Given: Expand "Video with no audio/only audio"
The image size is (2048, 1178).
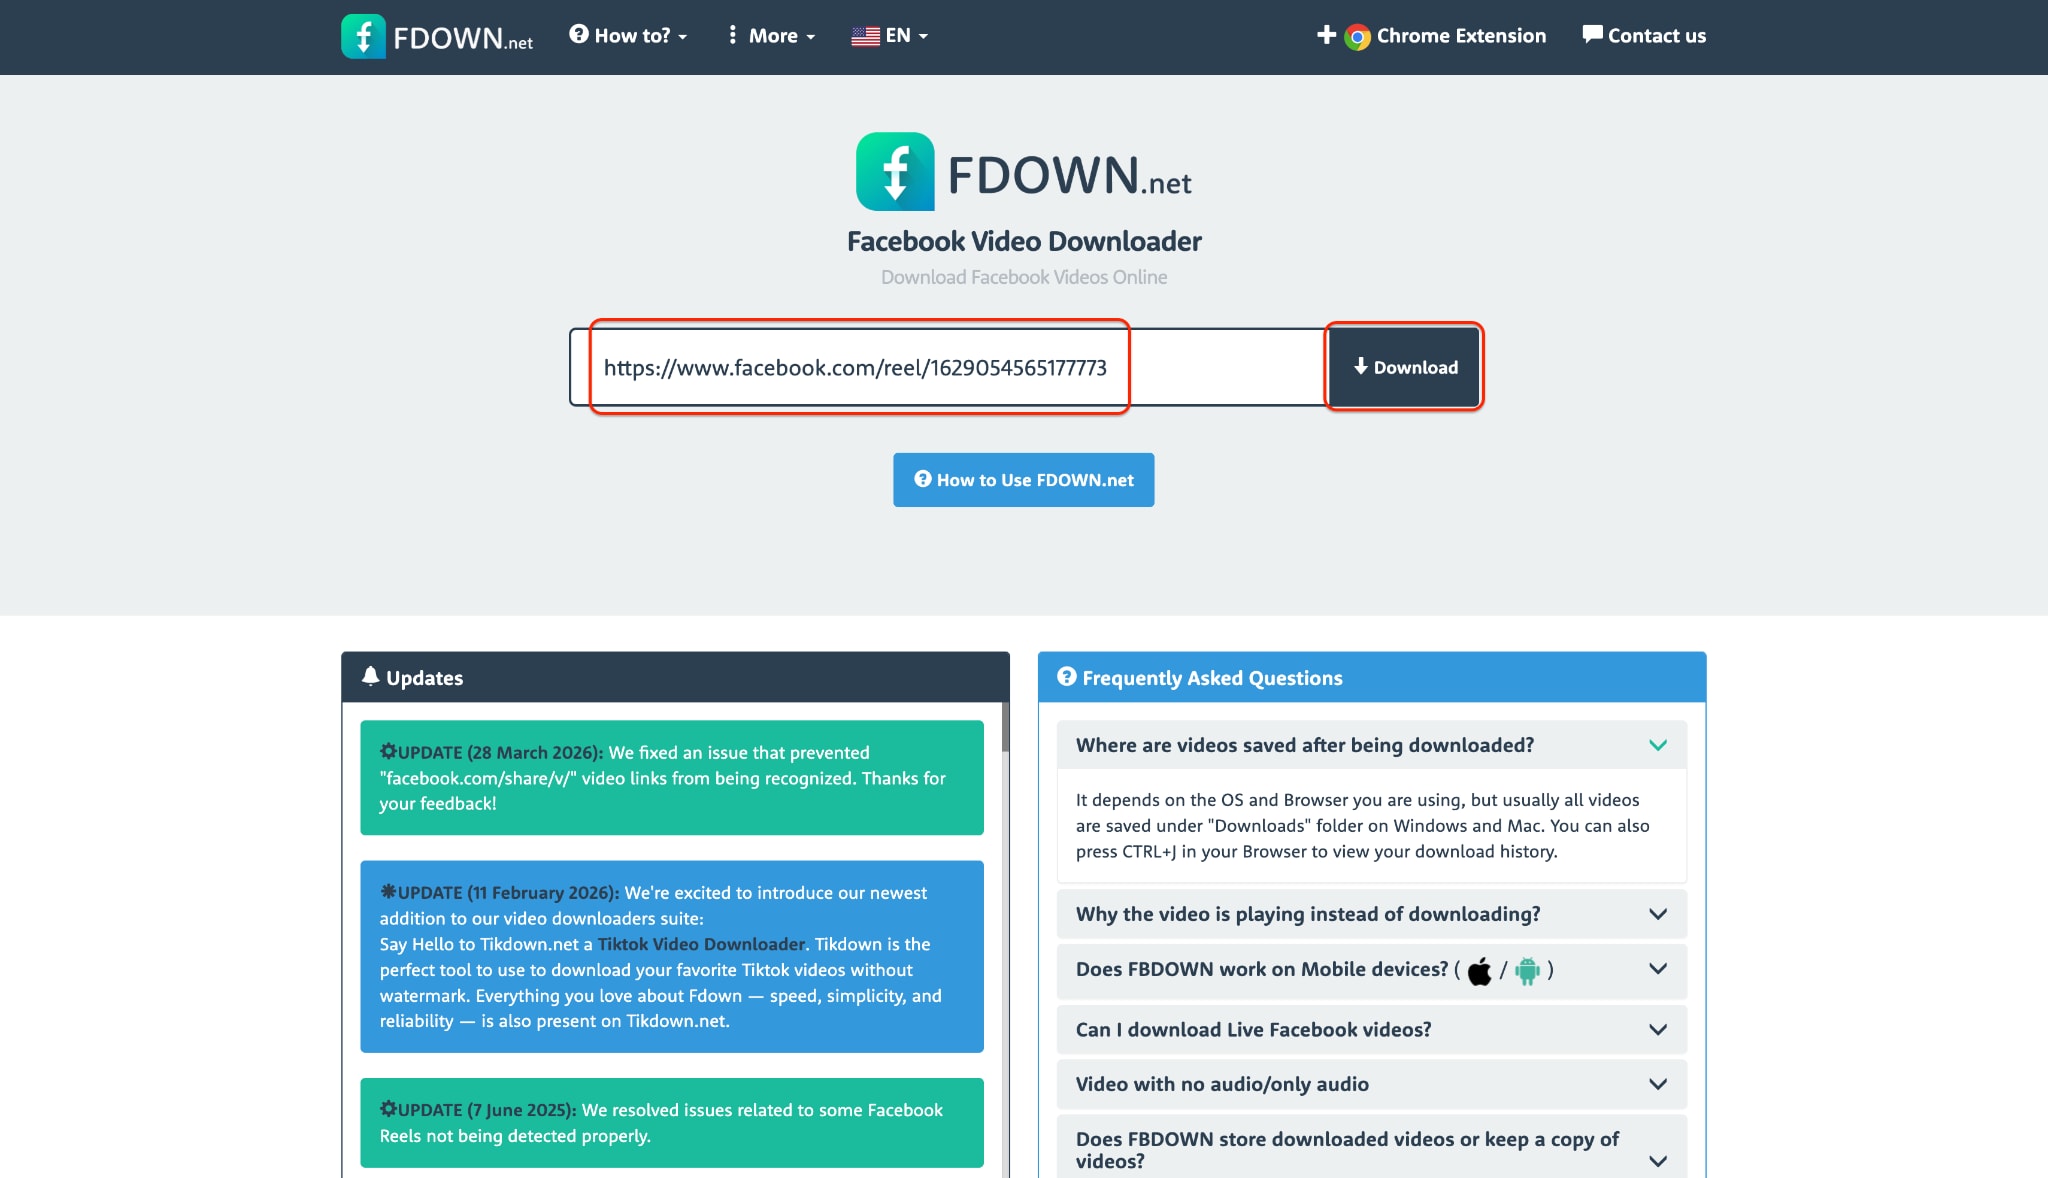Looking at the screenshot, I should pos(1371,1084).
